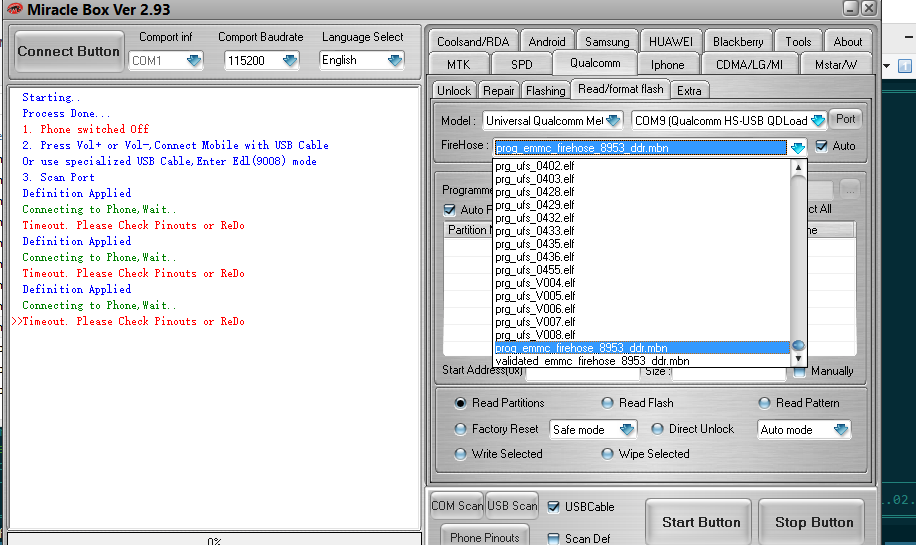Choose validated_emmc_firehose_8953_ddr.mbn entry
This screenshot has height=545, width=916.
[x=592, y=361]
